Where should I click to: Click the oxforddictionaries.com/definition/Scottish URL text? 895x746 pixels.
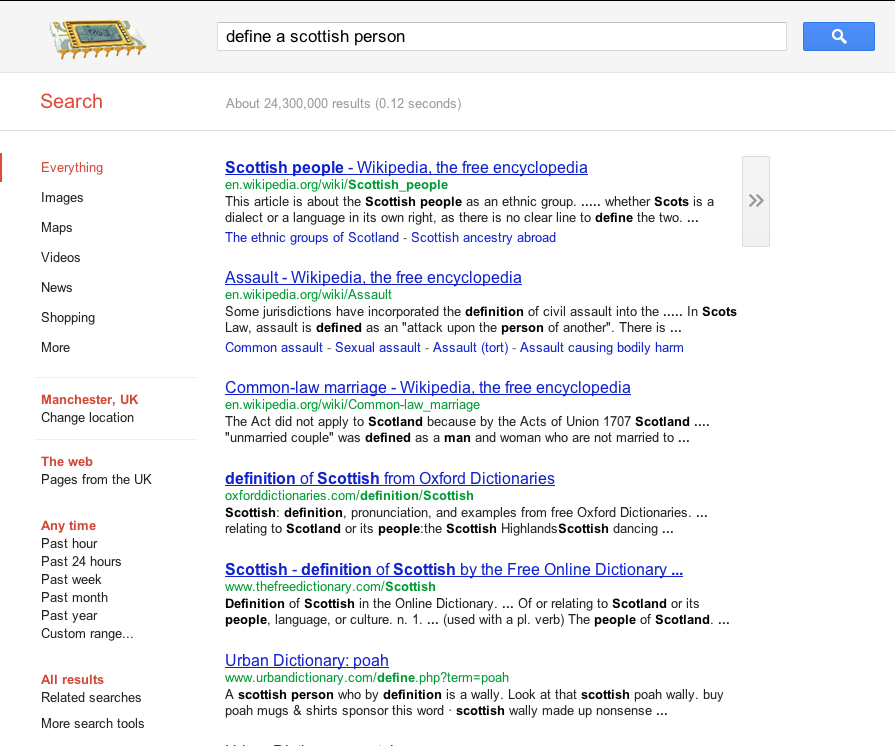[349, 495]
